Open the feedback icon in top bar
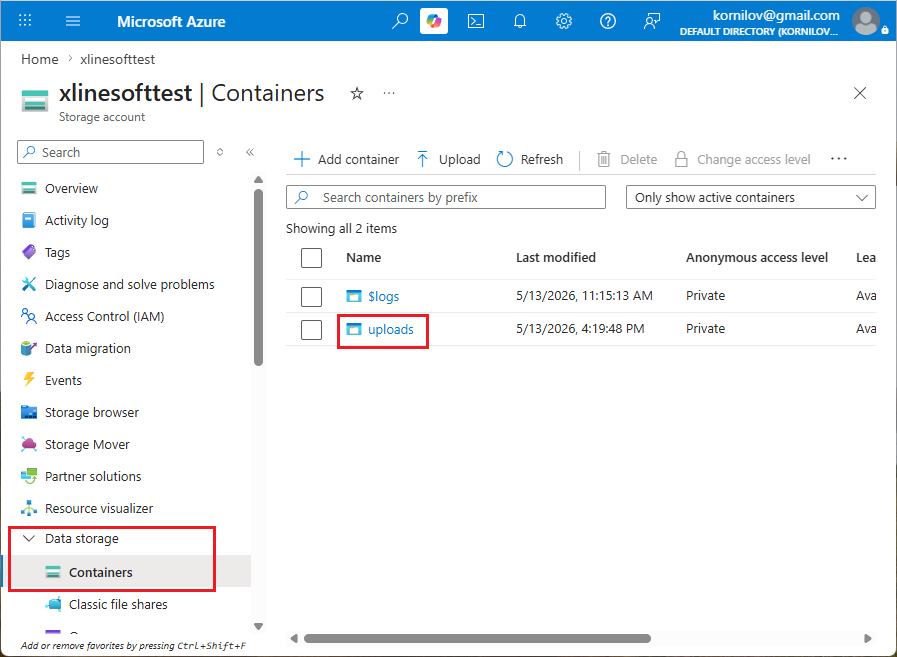 pos(652,21)
